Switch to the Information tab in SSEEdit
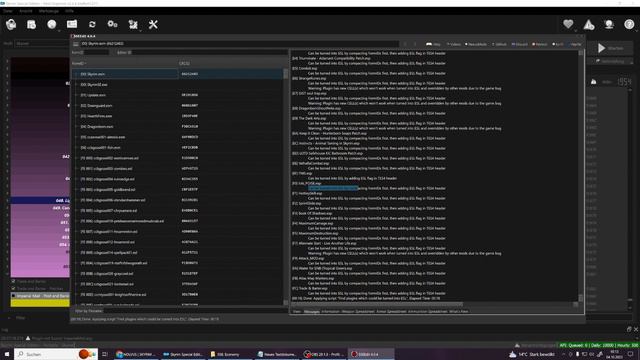 tap(330, 311)
